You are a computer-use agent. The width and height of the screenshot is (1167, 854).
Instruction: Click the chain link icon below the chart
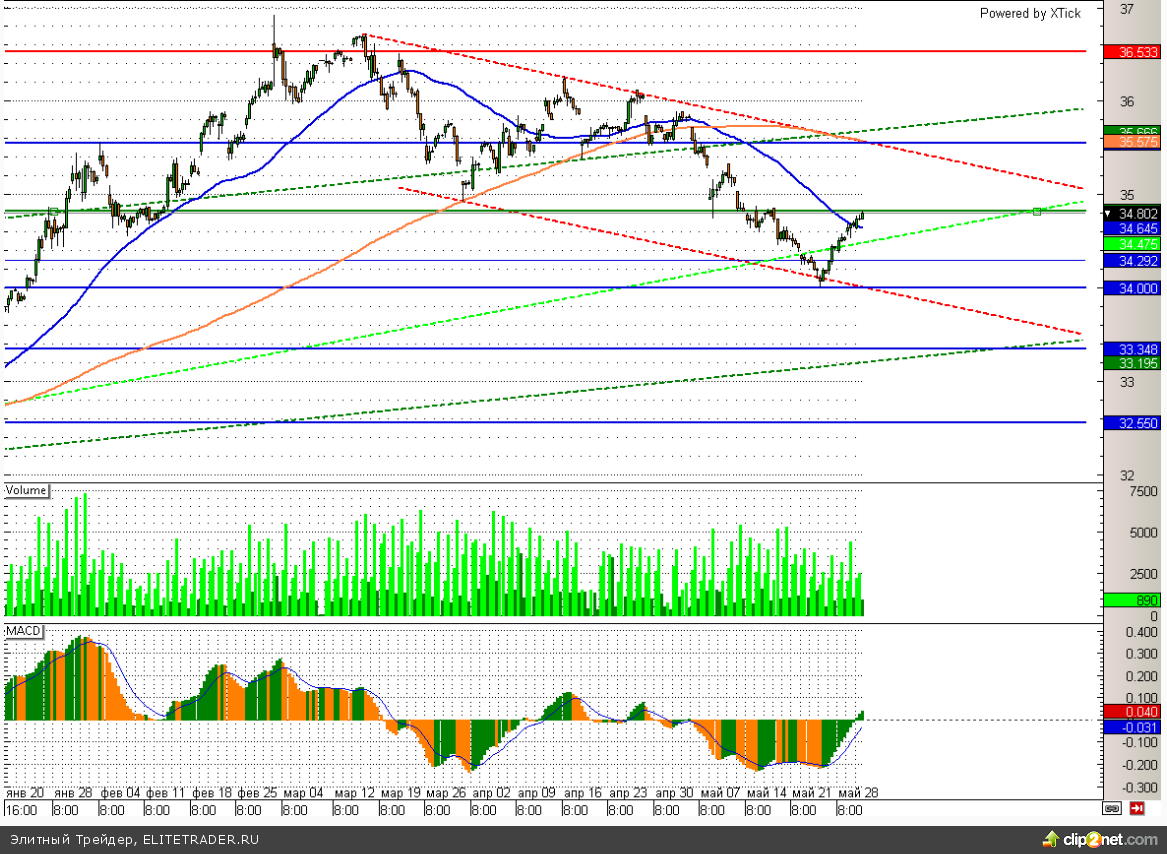(x=1112, y=808)
